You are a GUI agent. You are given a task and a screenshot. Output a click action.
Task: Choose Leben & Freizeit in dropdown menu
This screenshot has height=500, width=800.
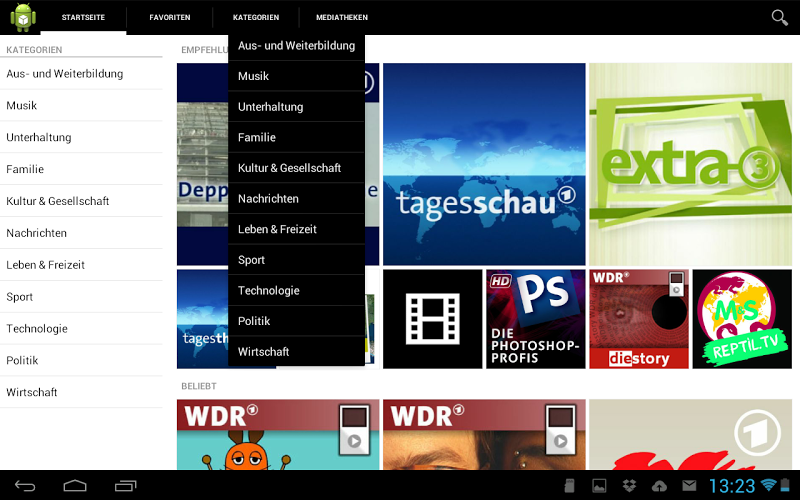pyautogui.click(x=296, y=229)
